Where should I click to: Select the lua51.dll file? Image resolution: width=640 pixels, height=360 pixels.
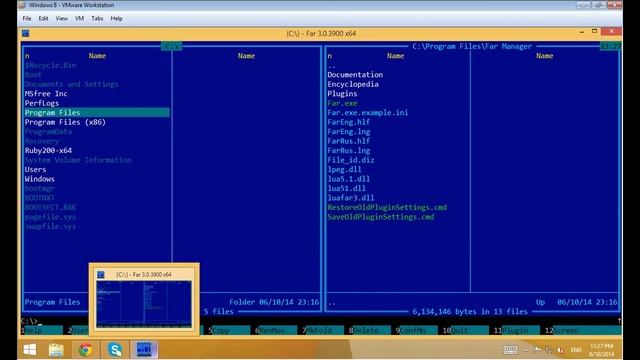click(347, 189)
